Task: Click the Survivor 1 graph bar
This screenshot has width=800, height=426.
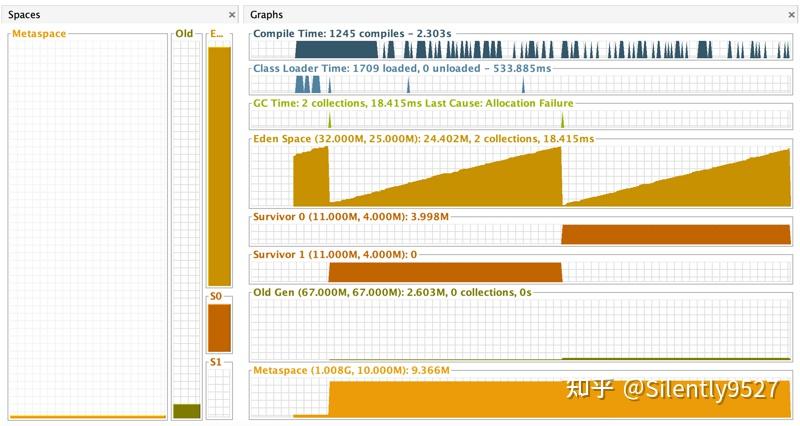Action: coord(445,272)
